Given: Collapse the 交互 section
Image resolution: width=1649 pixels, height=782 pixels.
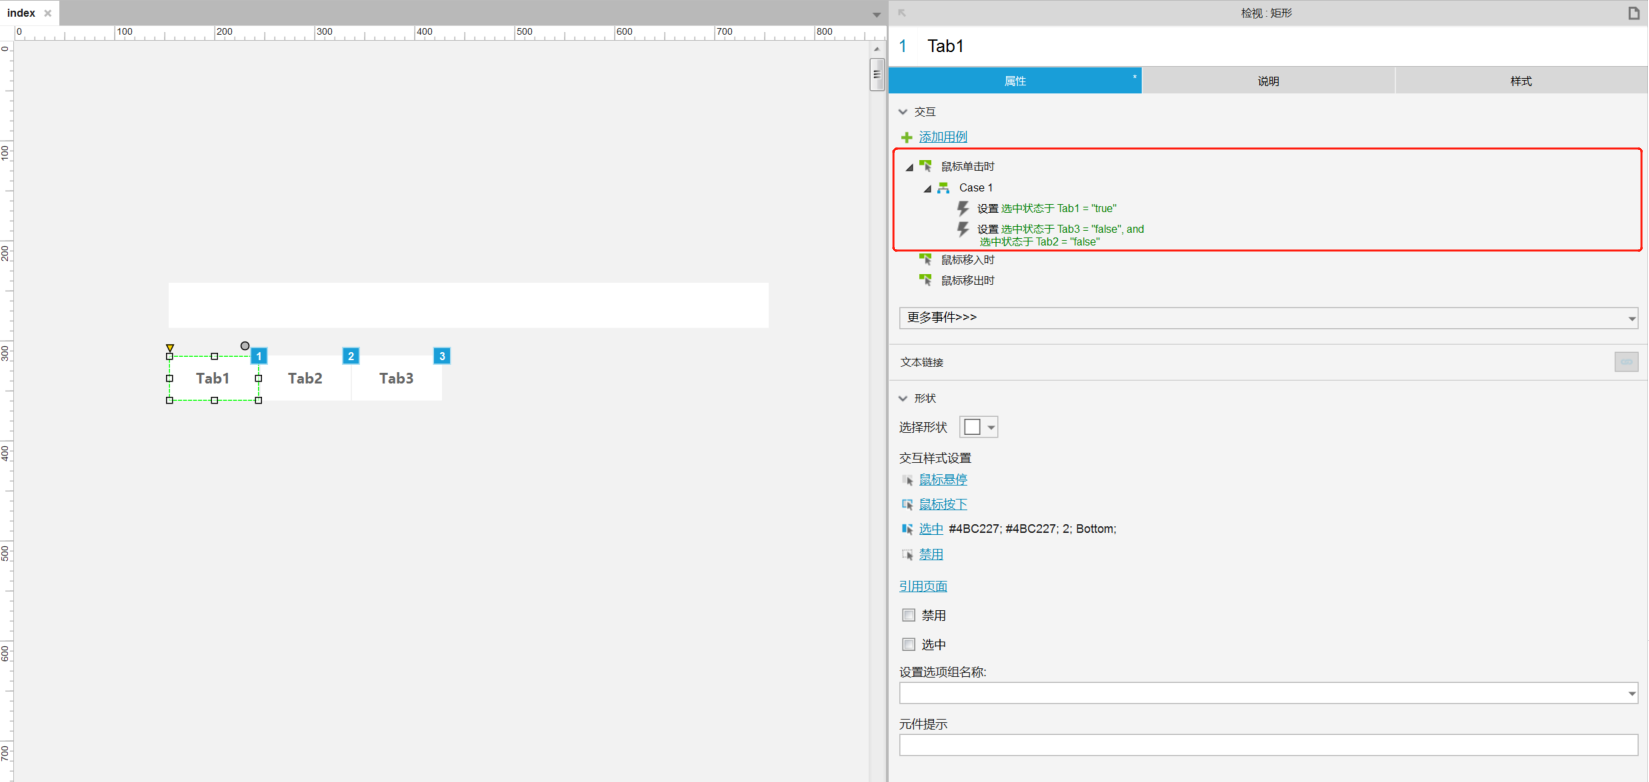Looking at the screenshot, I should click(903, 112).
